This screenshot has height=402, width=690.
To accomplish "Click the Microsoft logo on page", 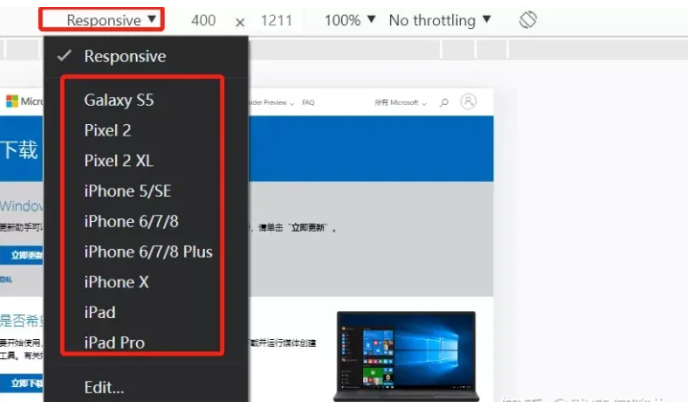I will tap(25, 102).
